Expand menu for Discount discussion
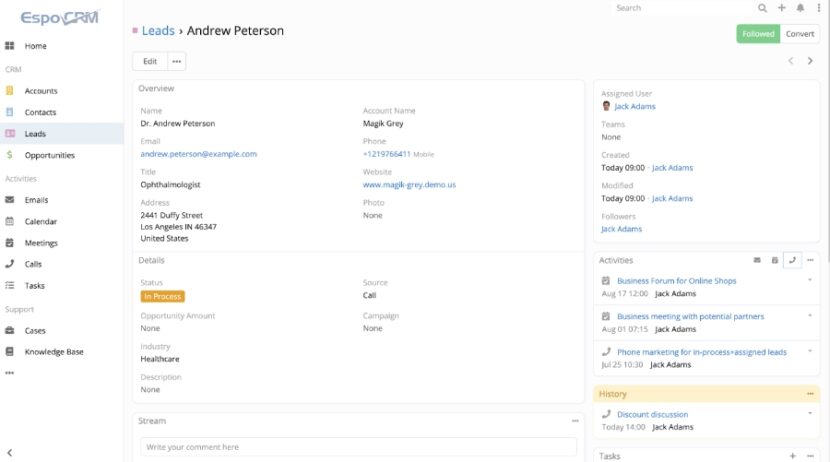 pyautogui.click(x=810, y=413)
